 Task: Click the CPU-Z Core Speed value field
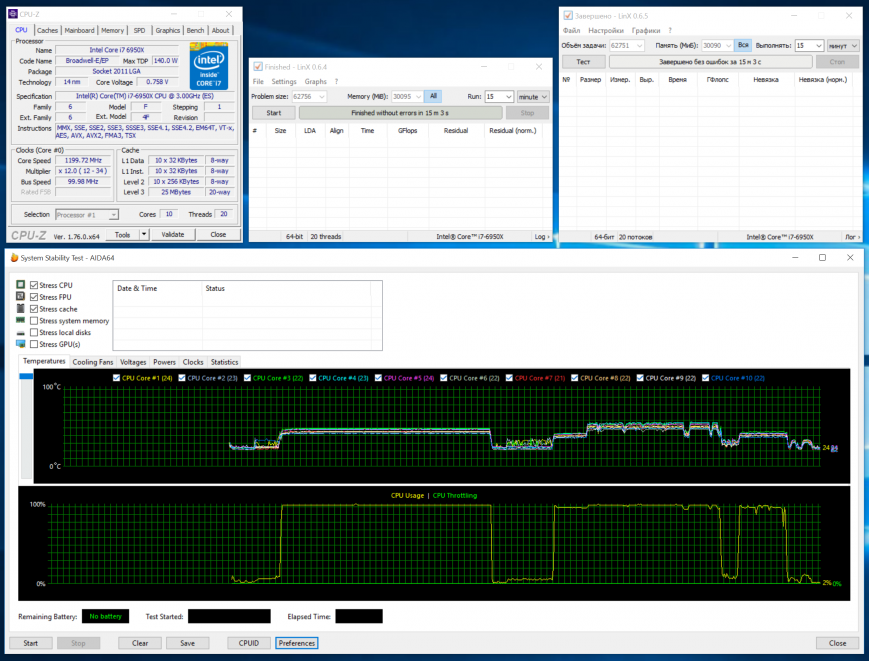click(83, 161)
